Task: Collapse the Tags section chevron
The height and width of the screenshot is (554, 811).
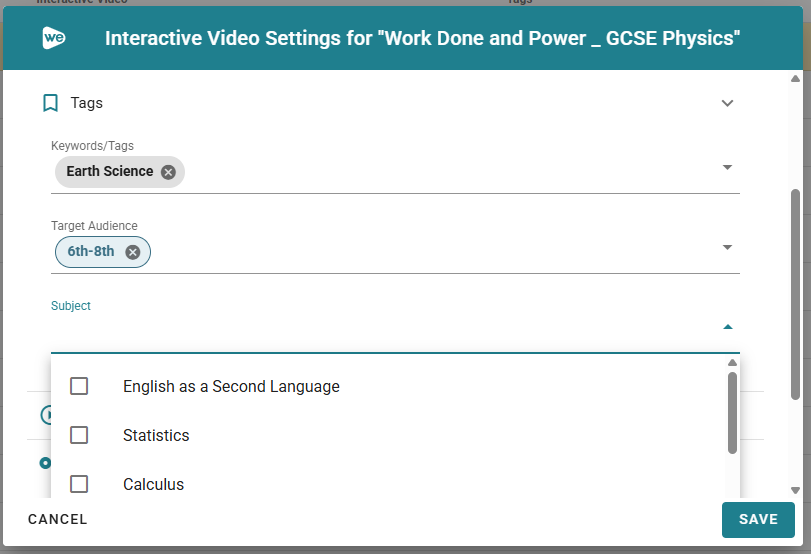Action: (727, 103)
